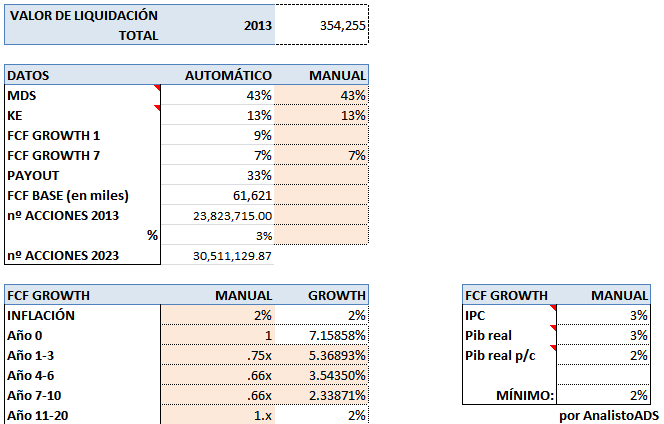This screenshot has height=424, width=664.
Task: Select IPC manual value 3%
Action: click(603, 315)
